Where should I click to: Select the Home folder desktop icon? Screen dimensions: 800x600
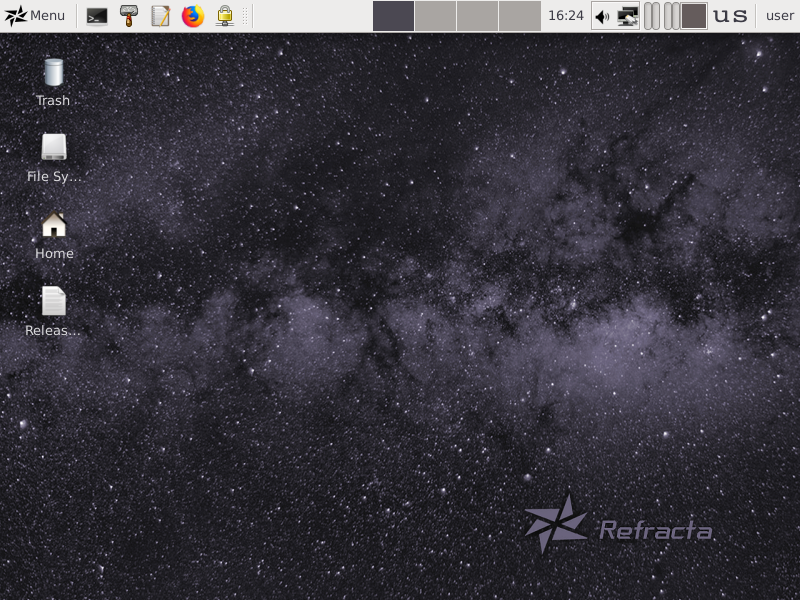[x=54, y=235]
